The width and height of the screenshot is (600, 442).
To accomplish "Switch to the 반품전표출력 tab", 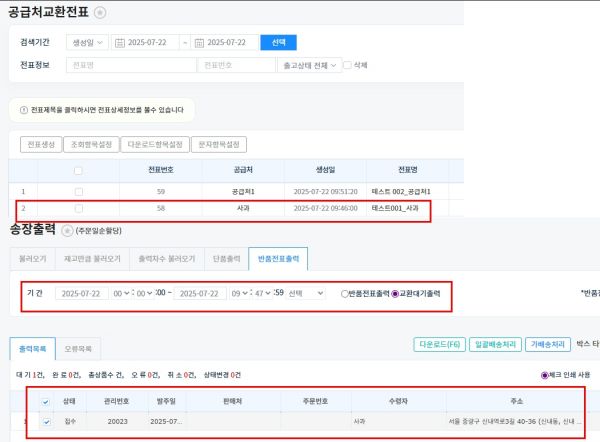I will click(x=279, y=258).
